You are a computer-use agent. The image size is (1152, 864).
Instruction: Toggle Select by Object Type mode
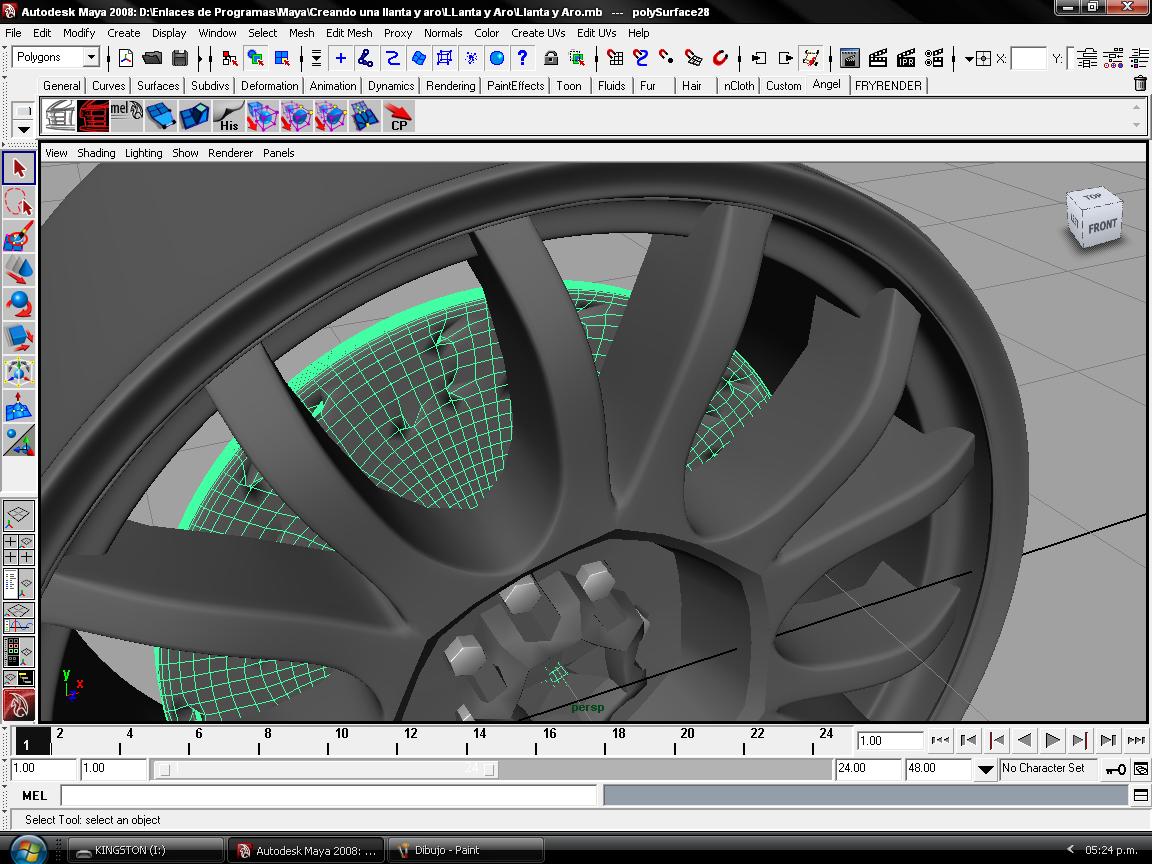click(x=256, y=58)
